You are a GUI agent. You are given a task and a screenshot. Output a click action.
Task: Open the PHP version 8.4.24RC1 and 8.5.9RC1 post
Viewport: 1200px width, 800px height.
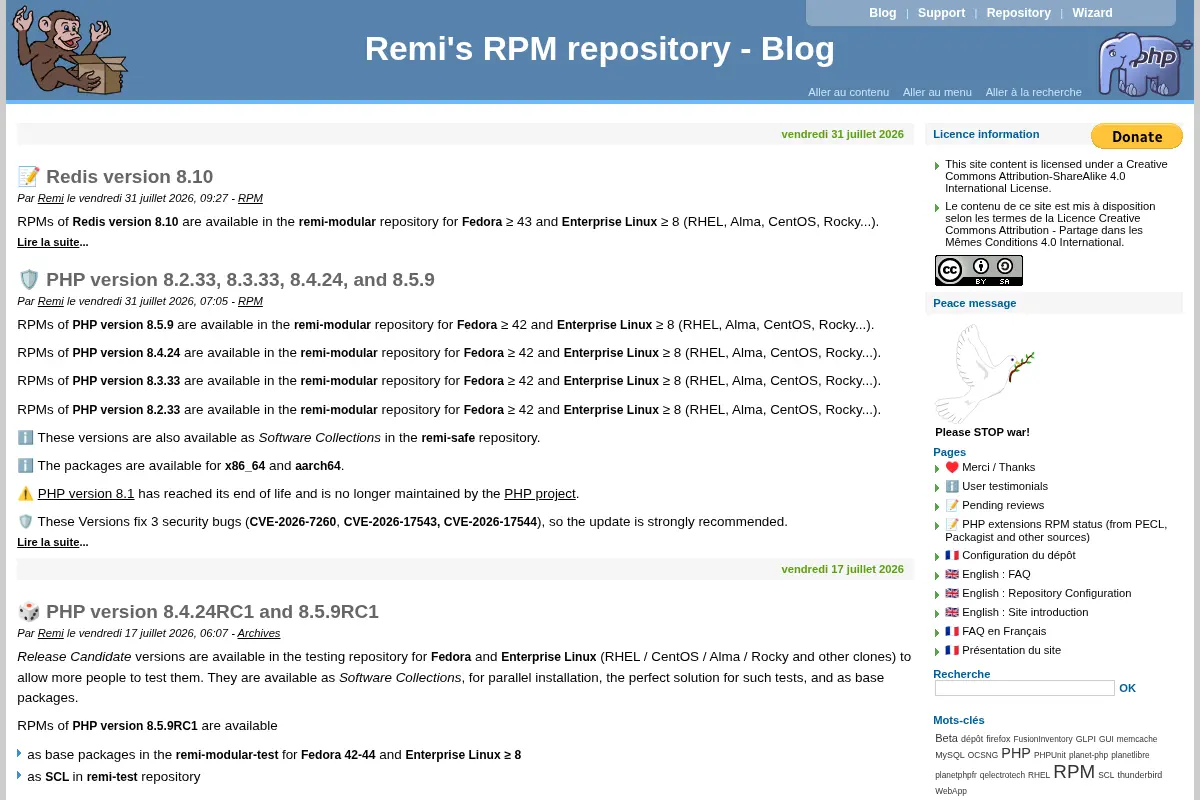(x=212, y=612)
